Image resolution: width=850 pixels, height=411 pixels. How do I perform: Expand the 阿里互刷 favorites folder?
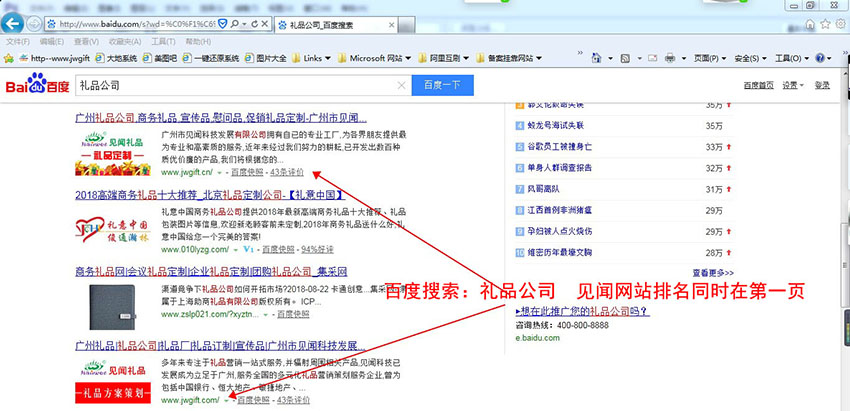tap(443, 58)
